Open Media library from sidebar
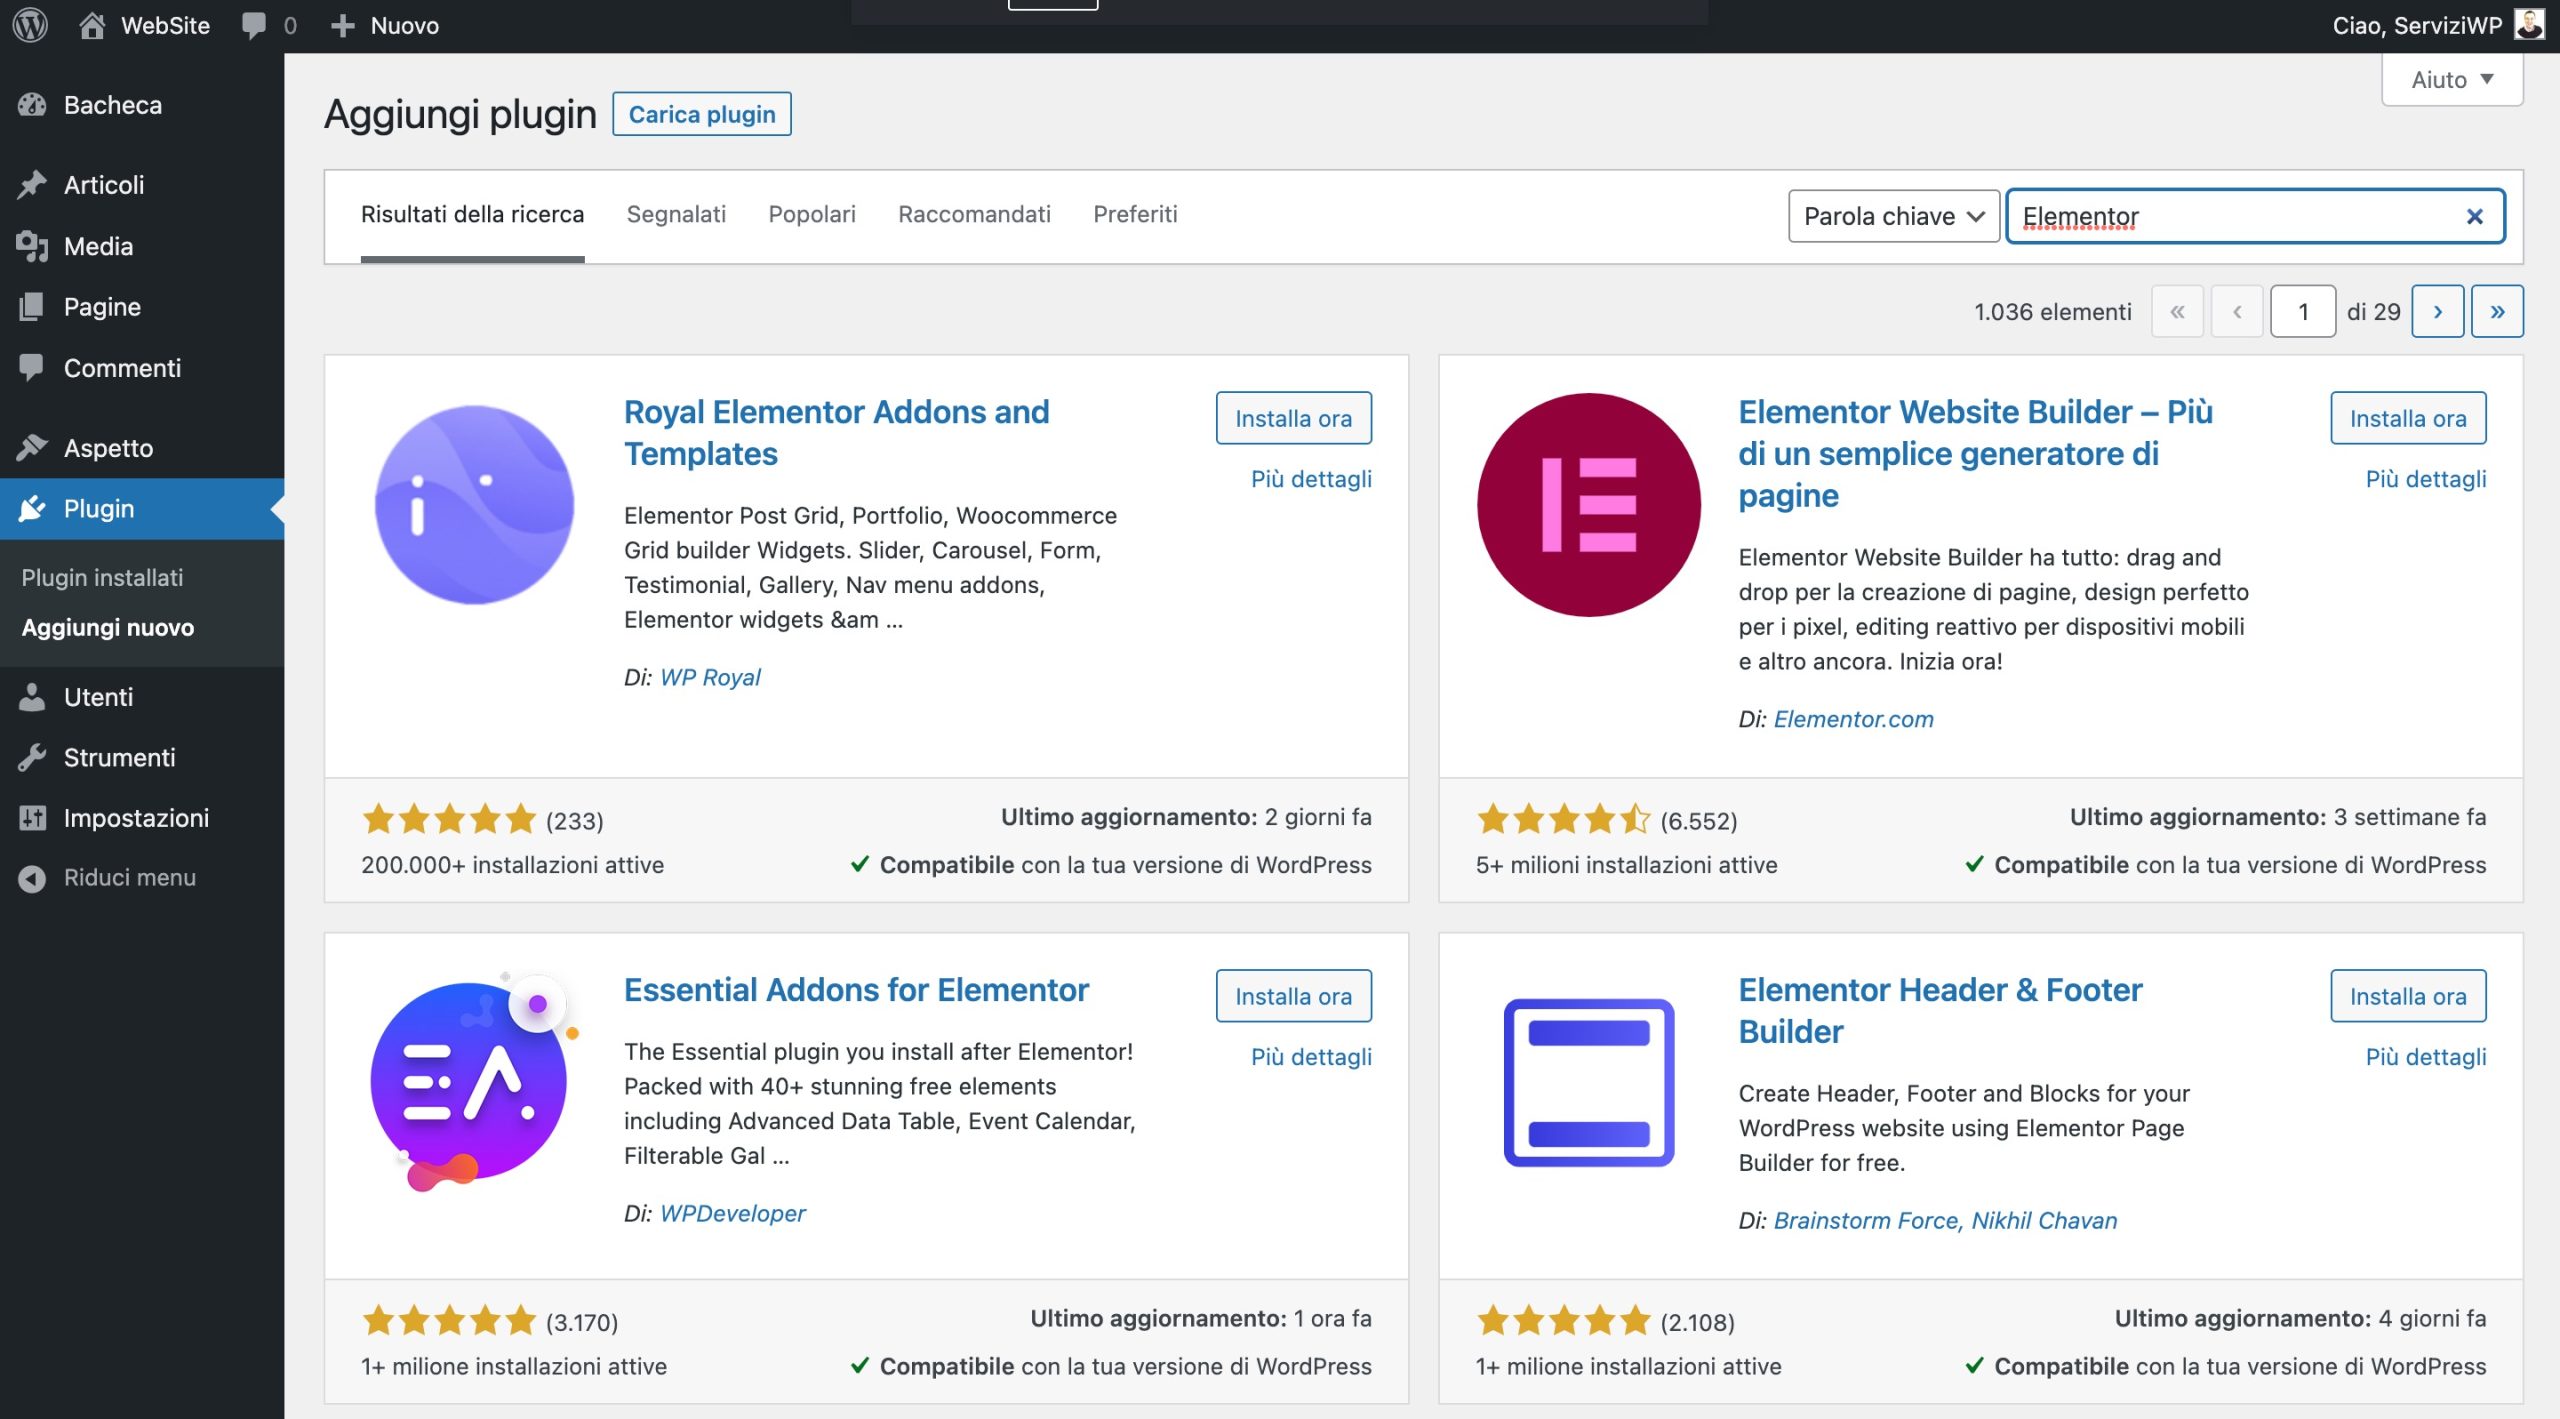The width and height of the screenshot is (2560, 1419). click(x=98, y=246)
